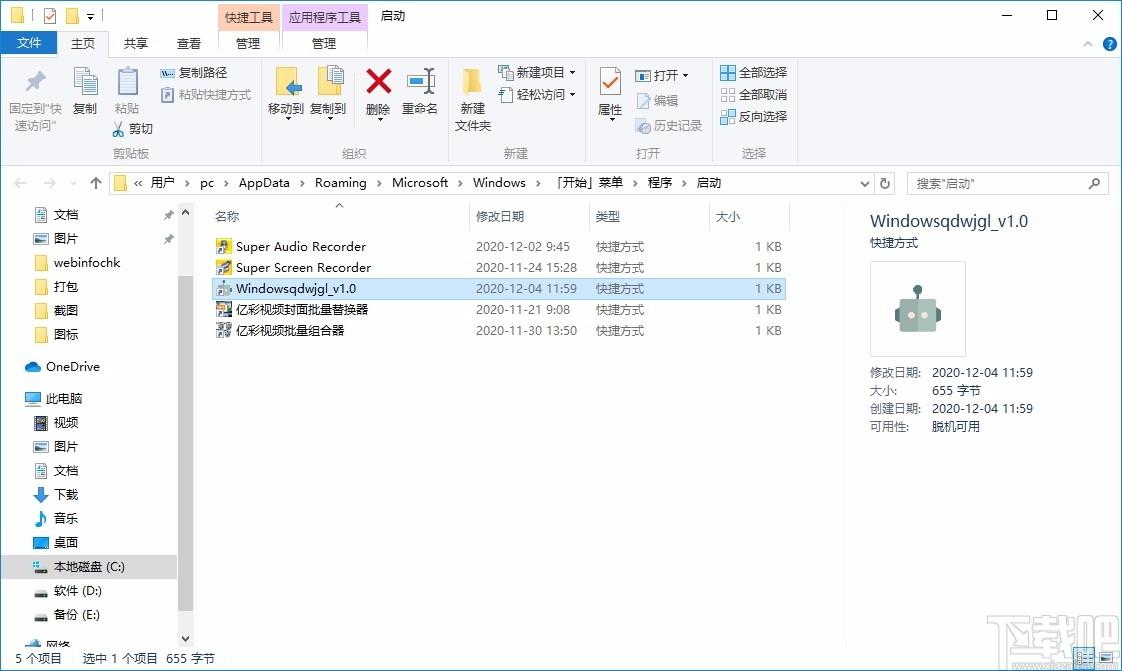Screen dimensions: 1122x671
Task: Click quick access toolbar New folder icon
Action: click(72, 15)
